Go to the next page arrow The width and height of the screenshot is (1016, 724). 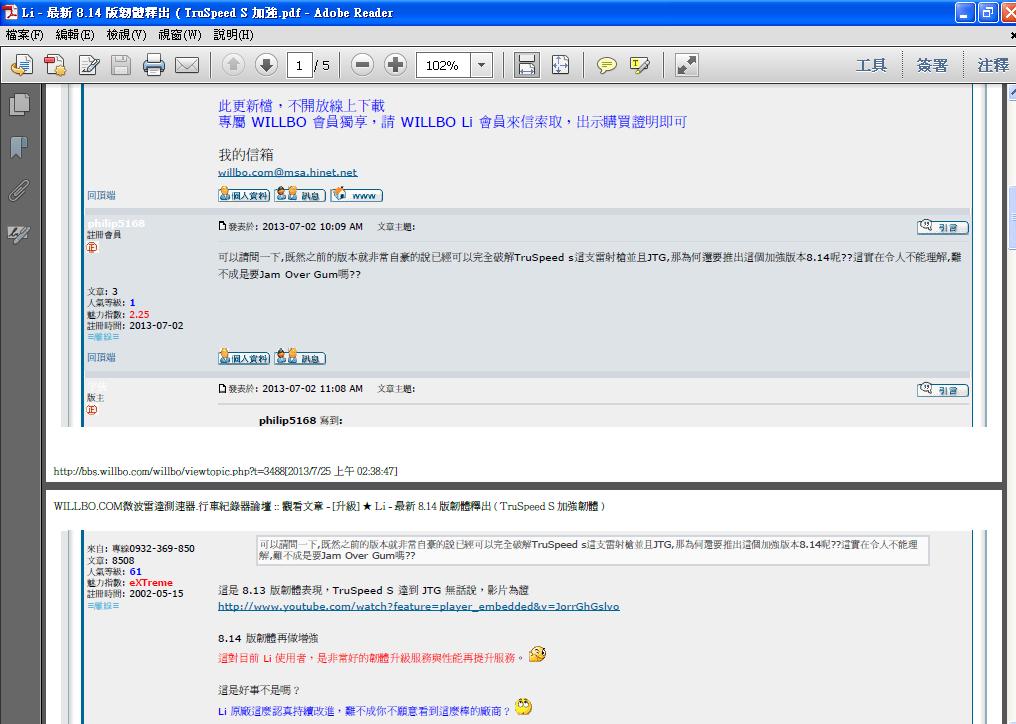pos(266,66)
